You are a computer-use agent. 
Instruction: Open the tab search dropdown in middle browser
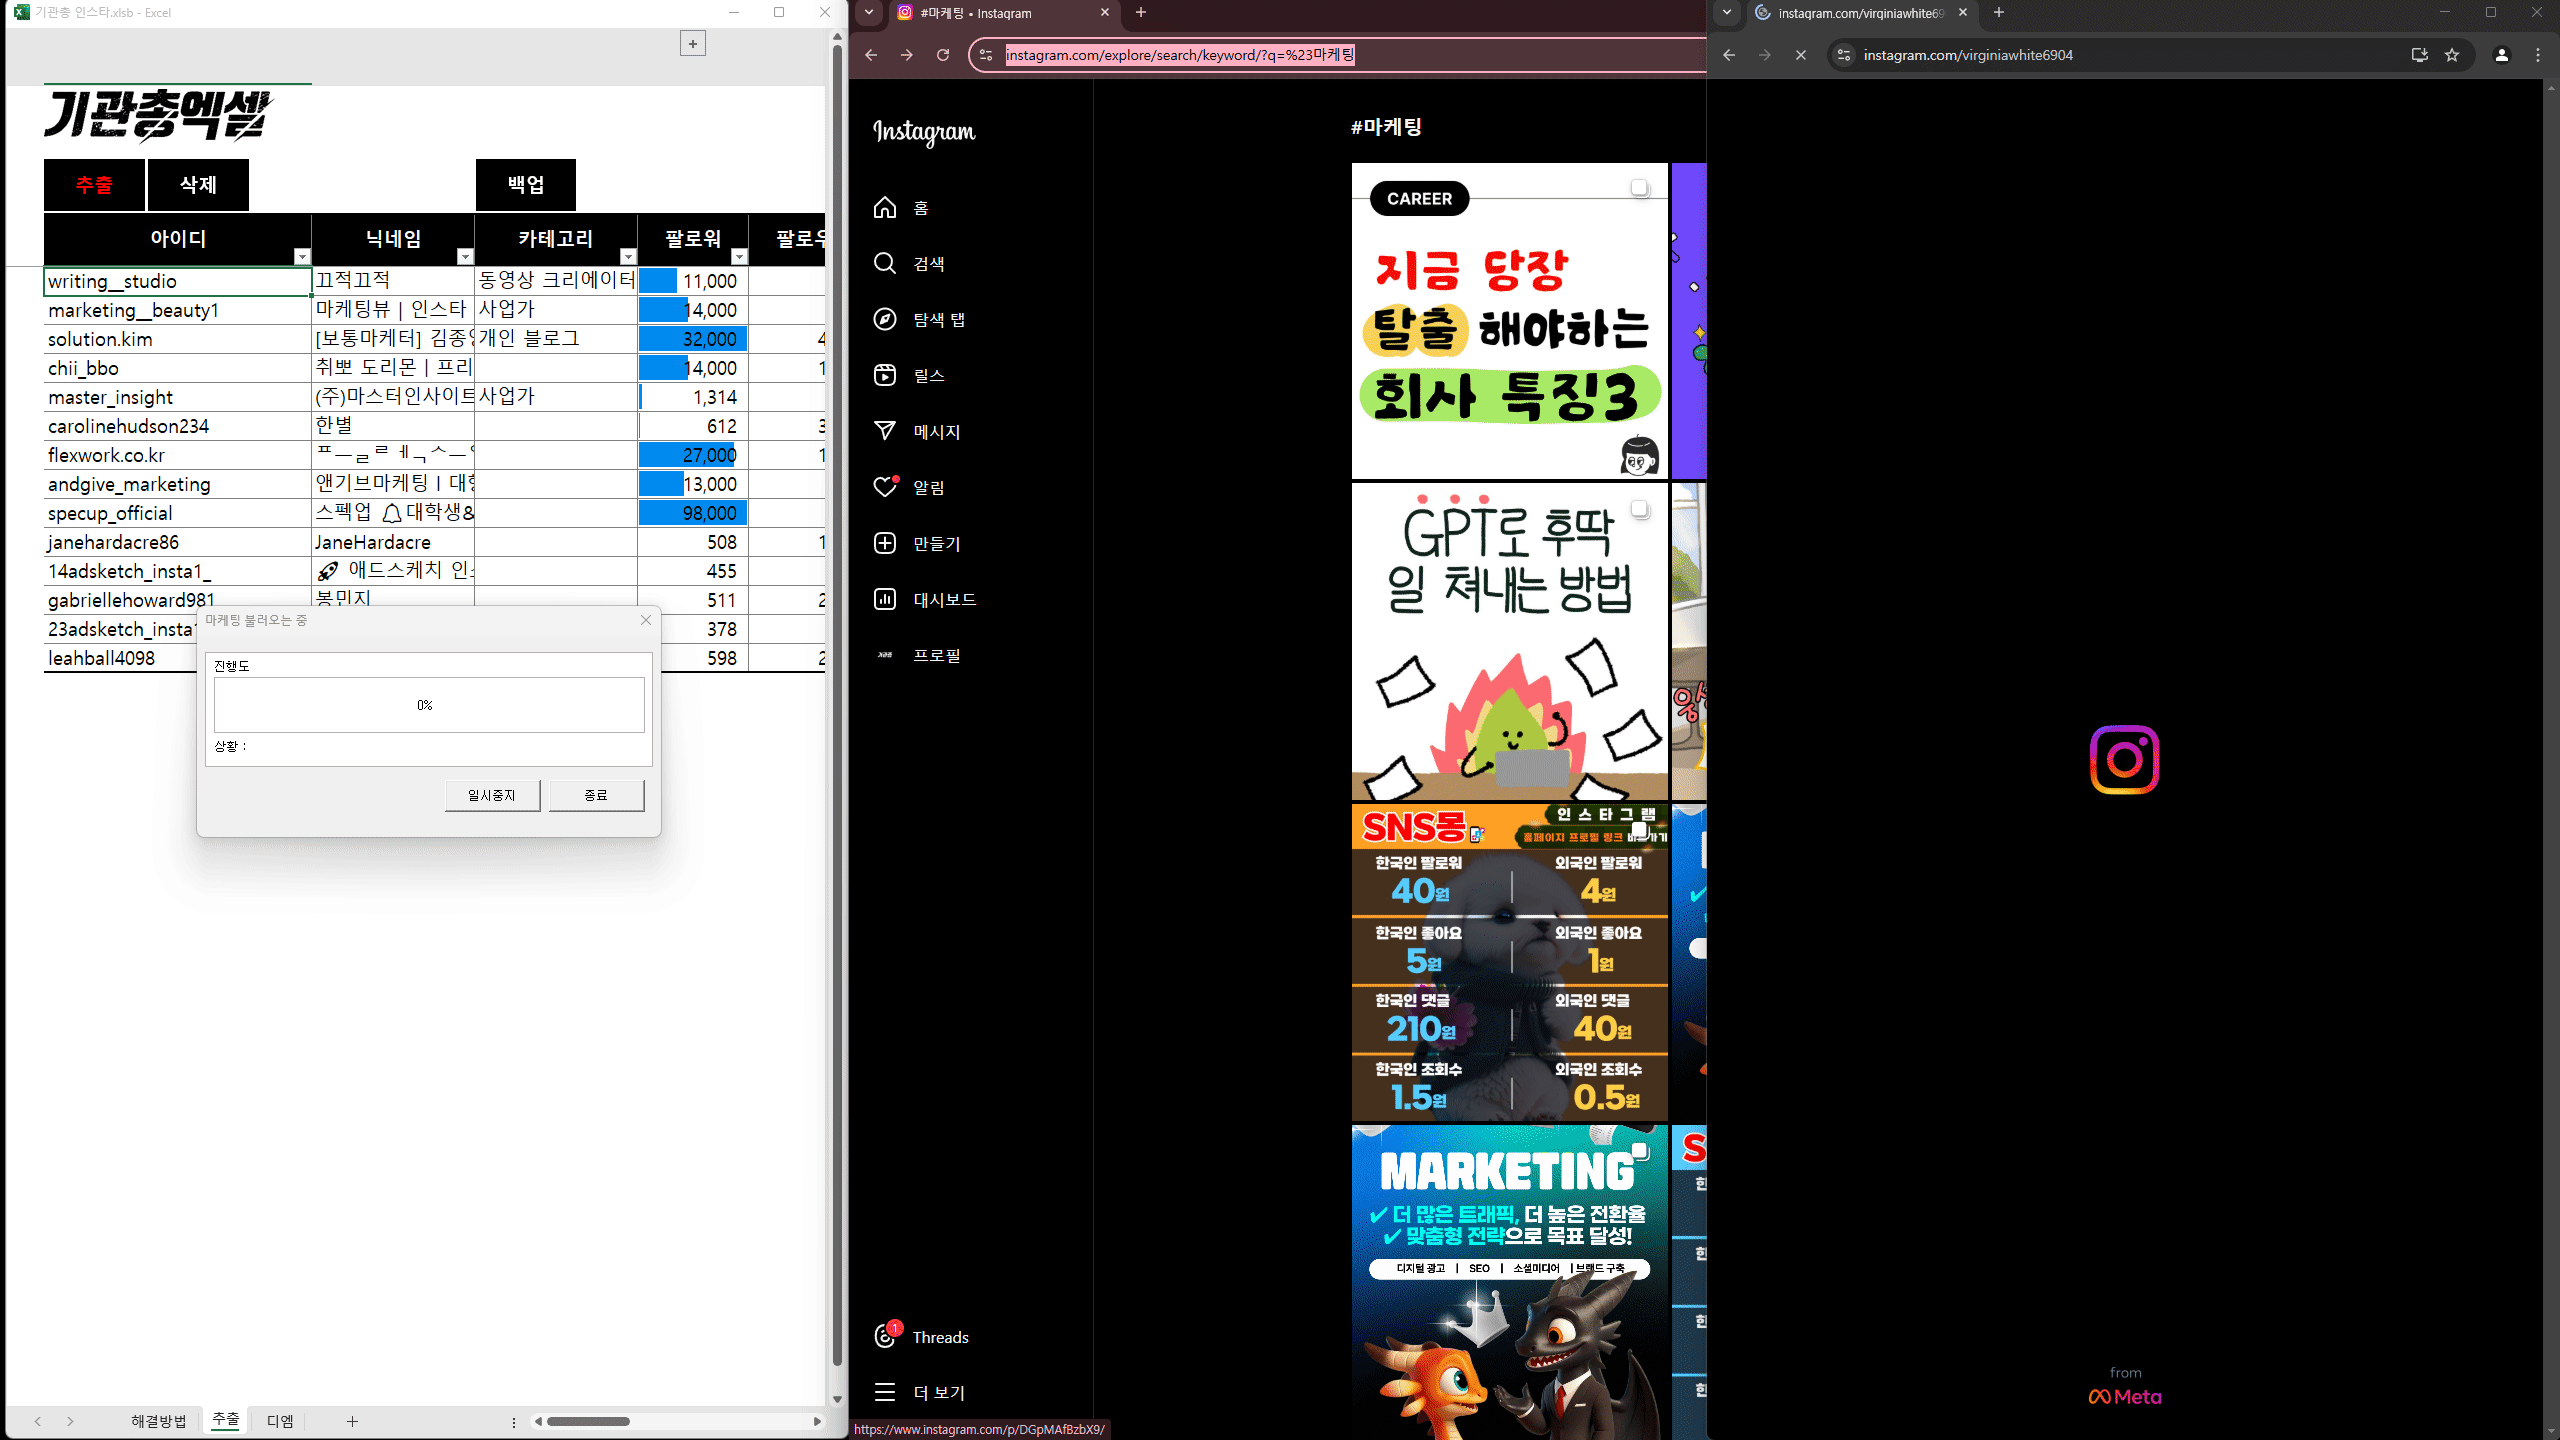click(x=869, y=13)
